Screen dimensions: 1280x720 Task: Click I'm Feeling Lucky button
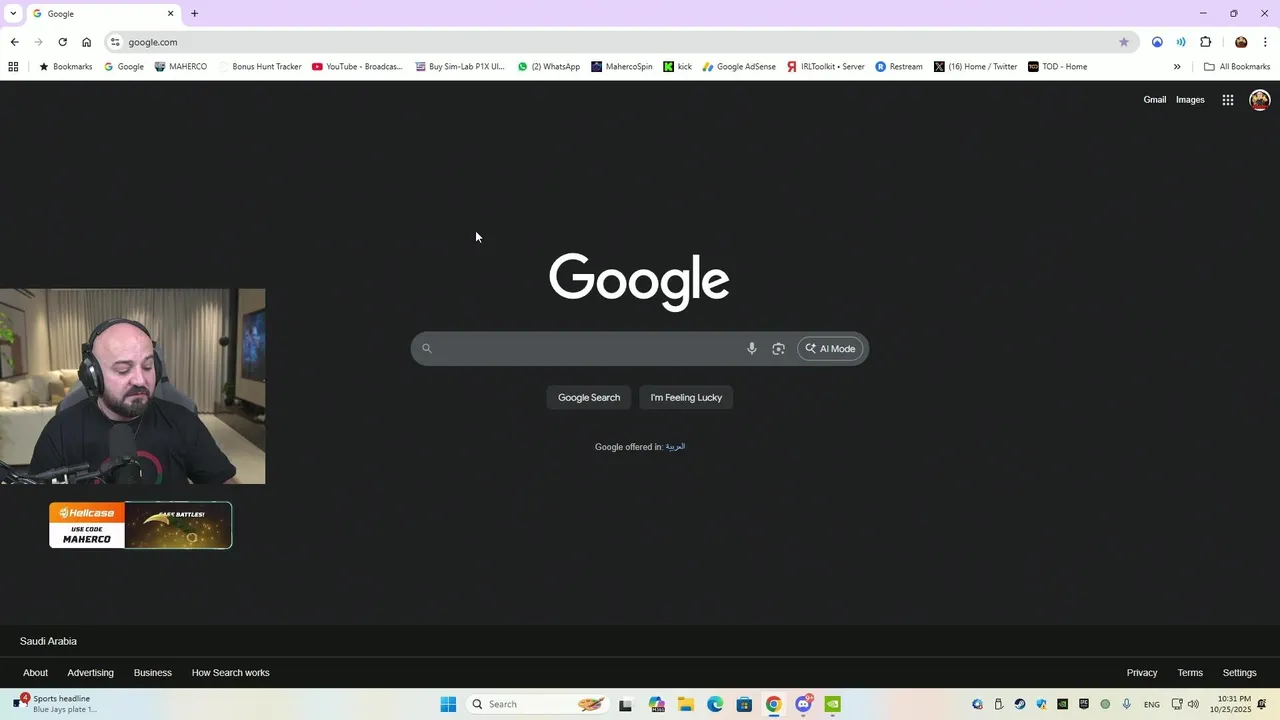(686, 398)
